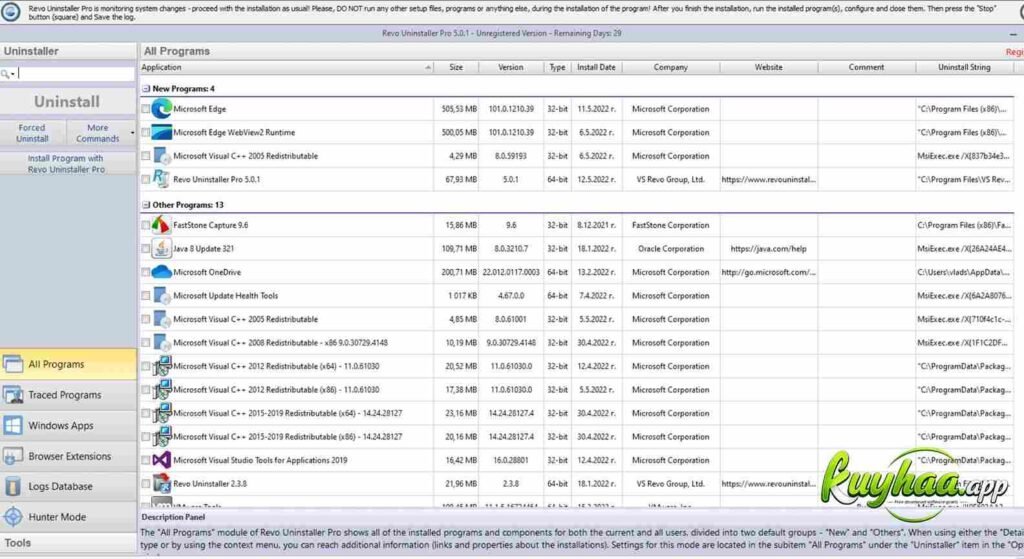Click the Uninstall String column header

964,67
